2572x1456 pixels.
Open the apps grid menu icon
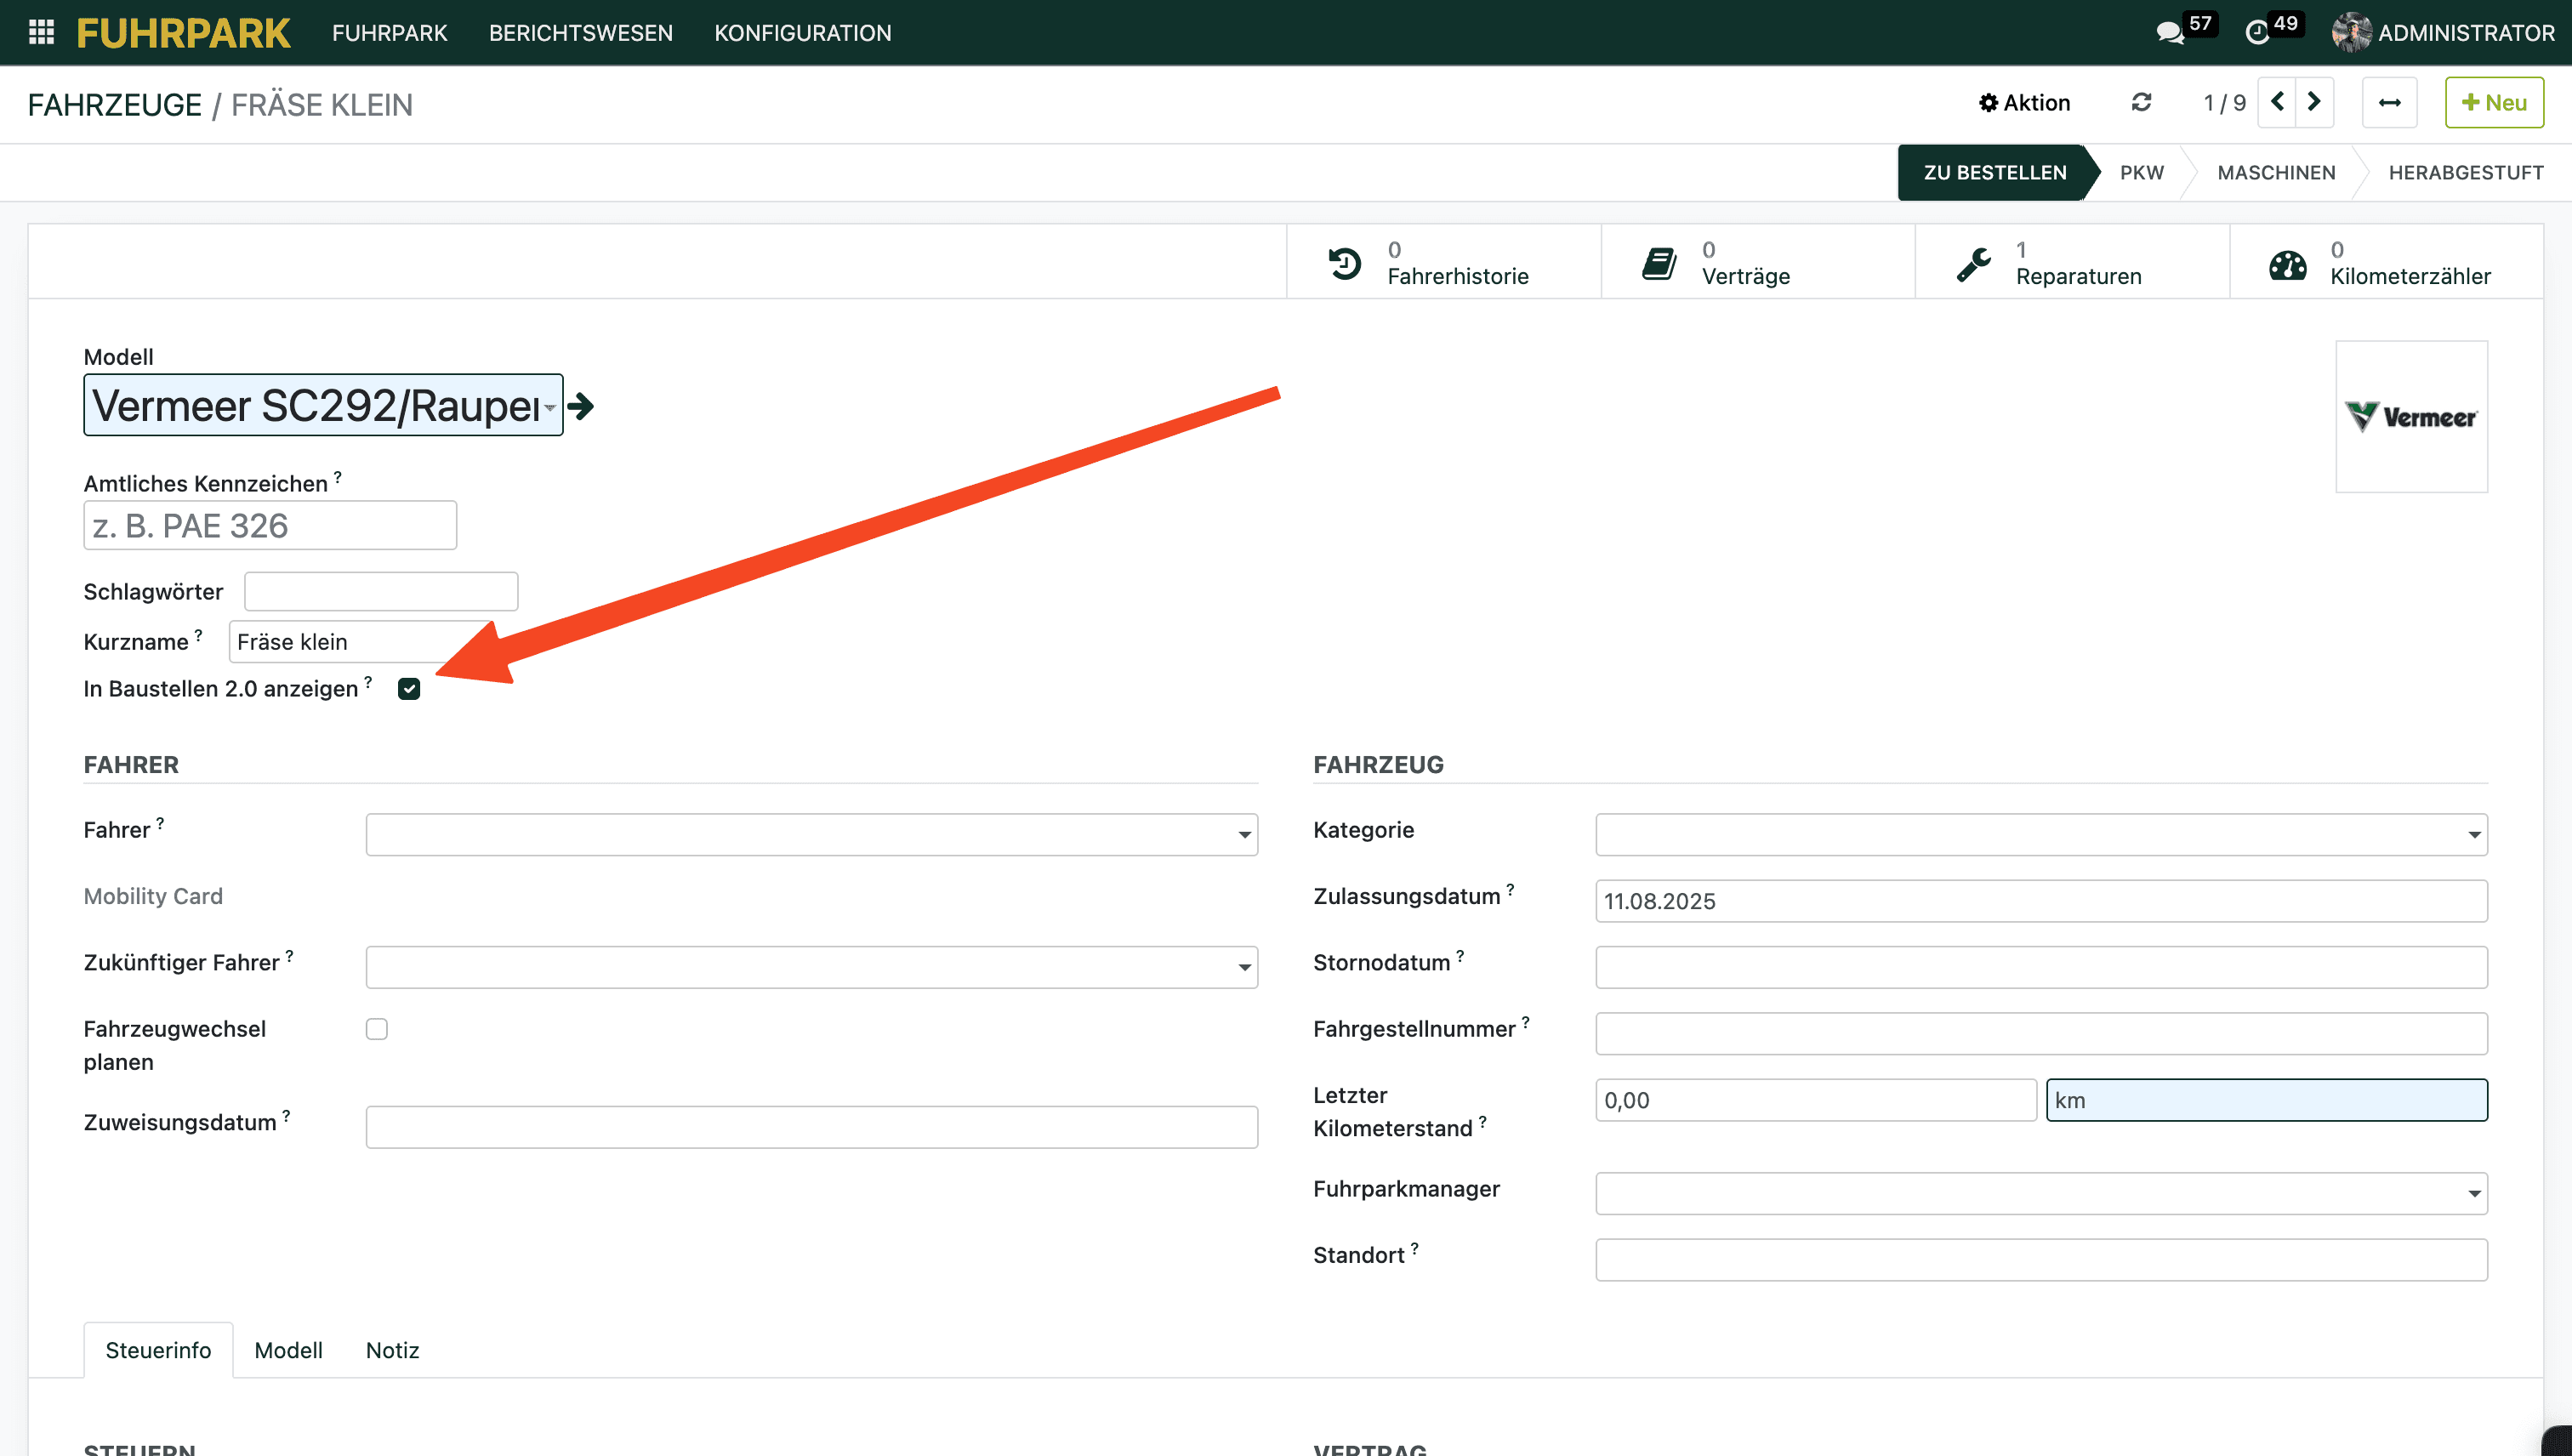pos(41,32)
